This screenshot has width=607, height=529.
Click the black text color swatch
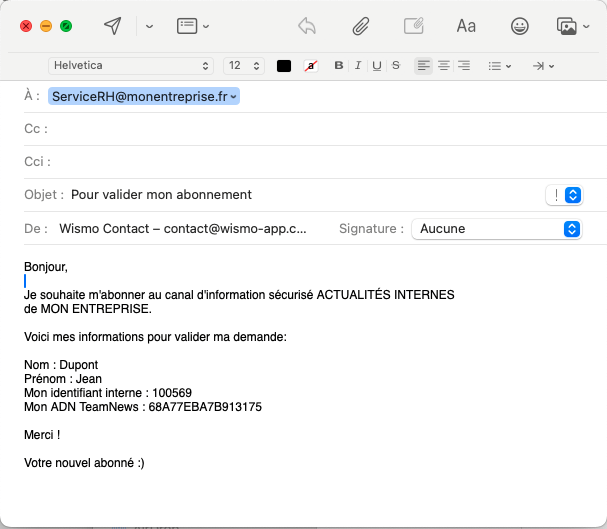[x=284, y=66]
